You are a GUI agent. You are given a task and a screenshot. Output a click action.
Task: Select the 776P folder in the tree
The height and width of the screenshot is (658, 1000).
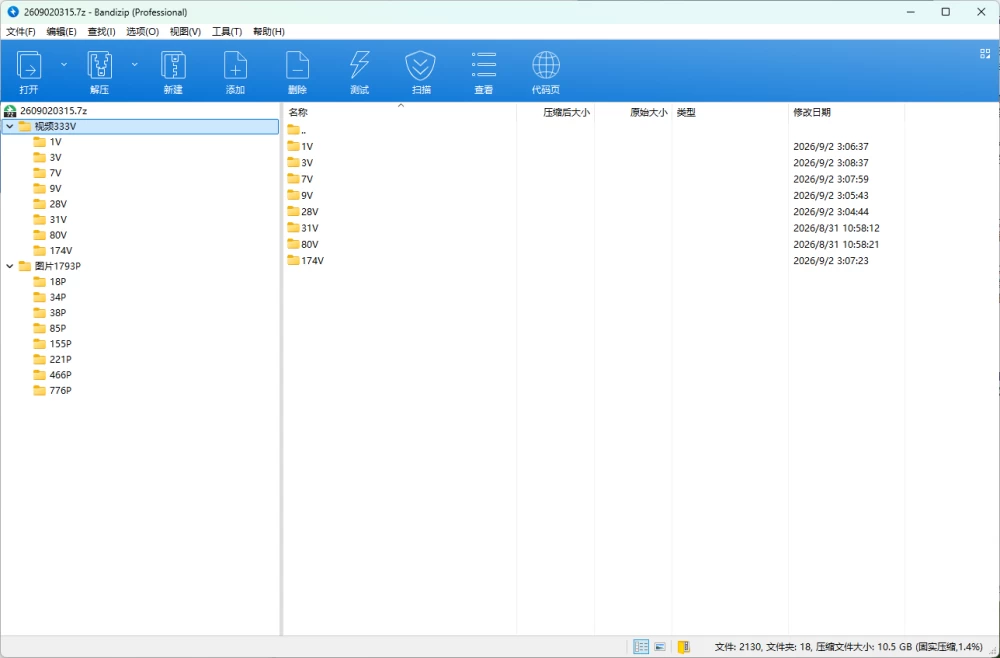pos(61,390)
